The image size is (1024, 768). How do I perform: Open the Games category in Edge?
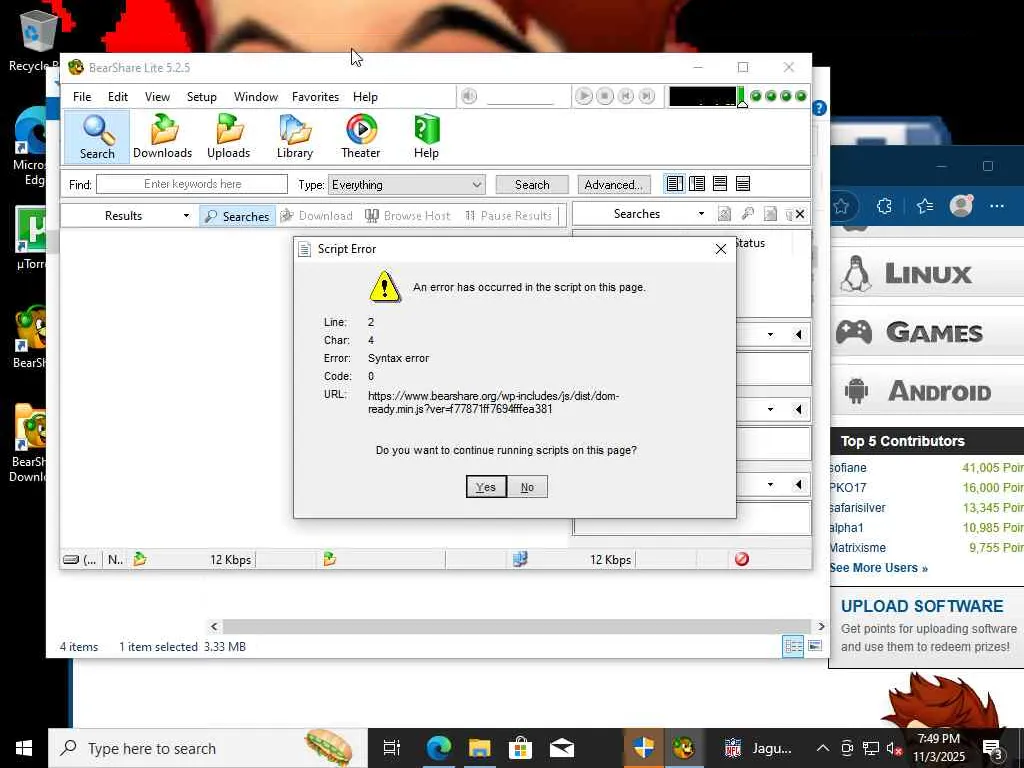(x=927, y=332)
